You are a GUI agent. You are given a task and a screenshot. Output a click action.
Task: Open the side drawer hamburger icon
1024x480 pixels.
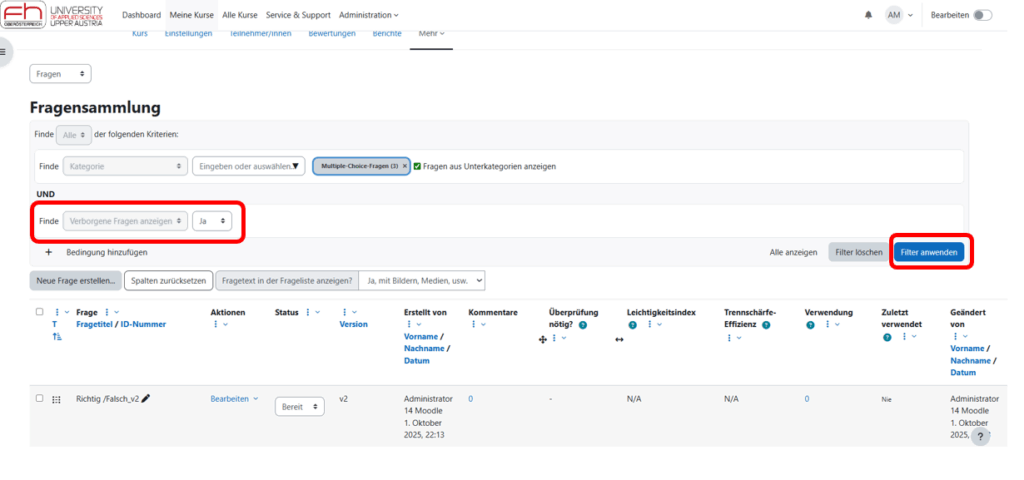pos(4,51)
